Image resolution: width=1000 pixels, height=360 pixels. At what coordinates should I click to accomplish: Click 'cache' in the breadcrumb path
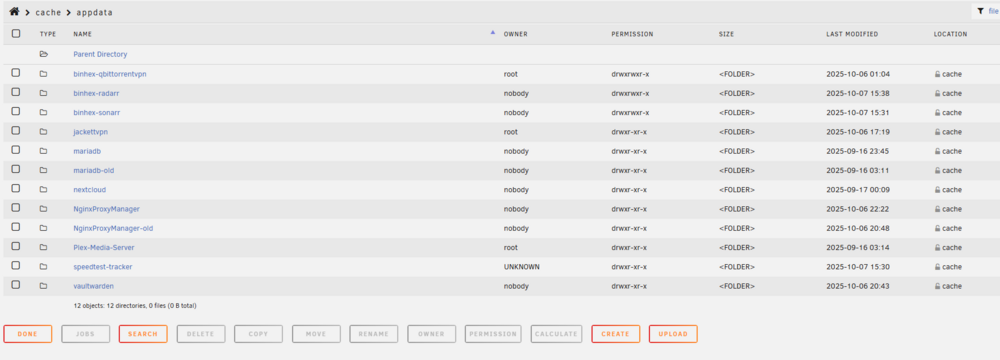[47, 12]
